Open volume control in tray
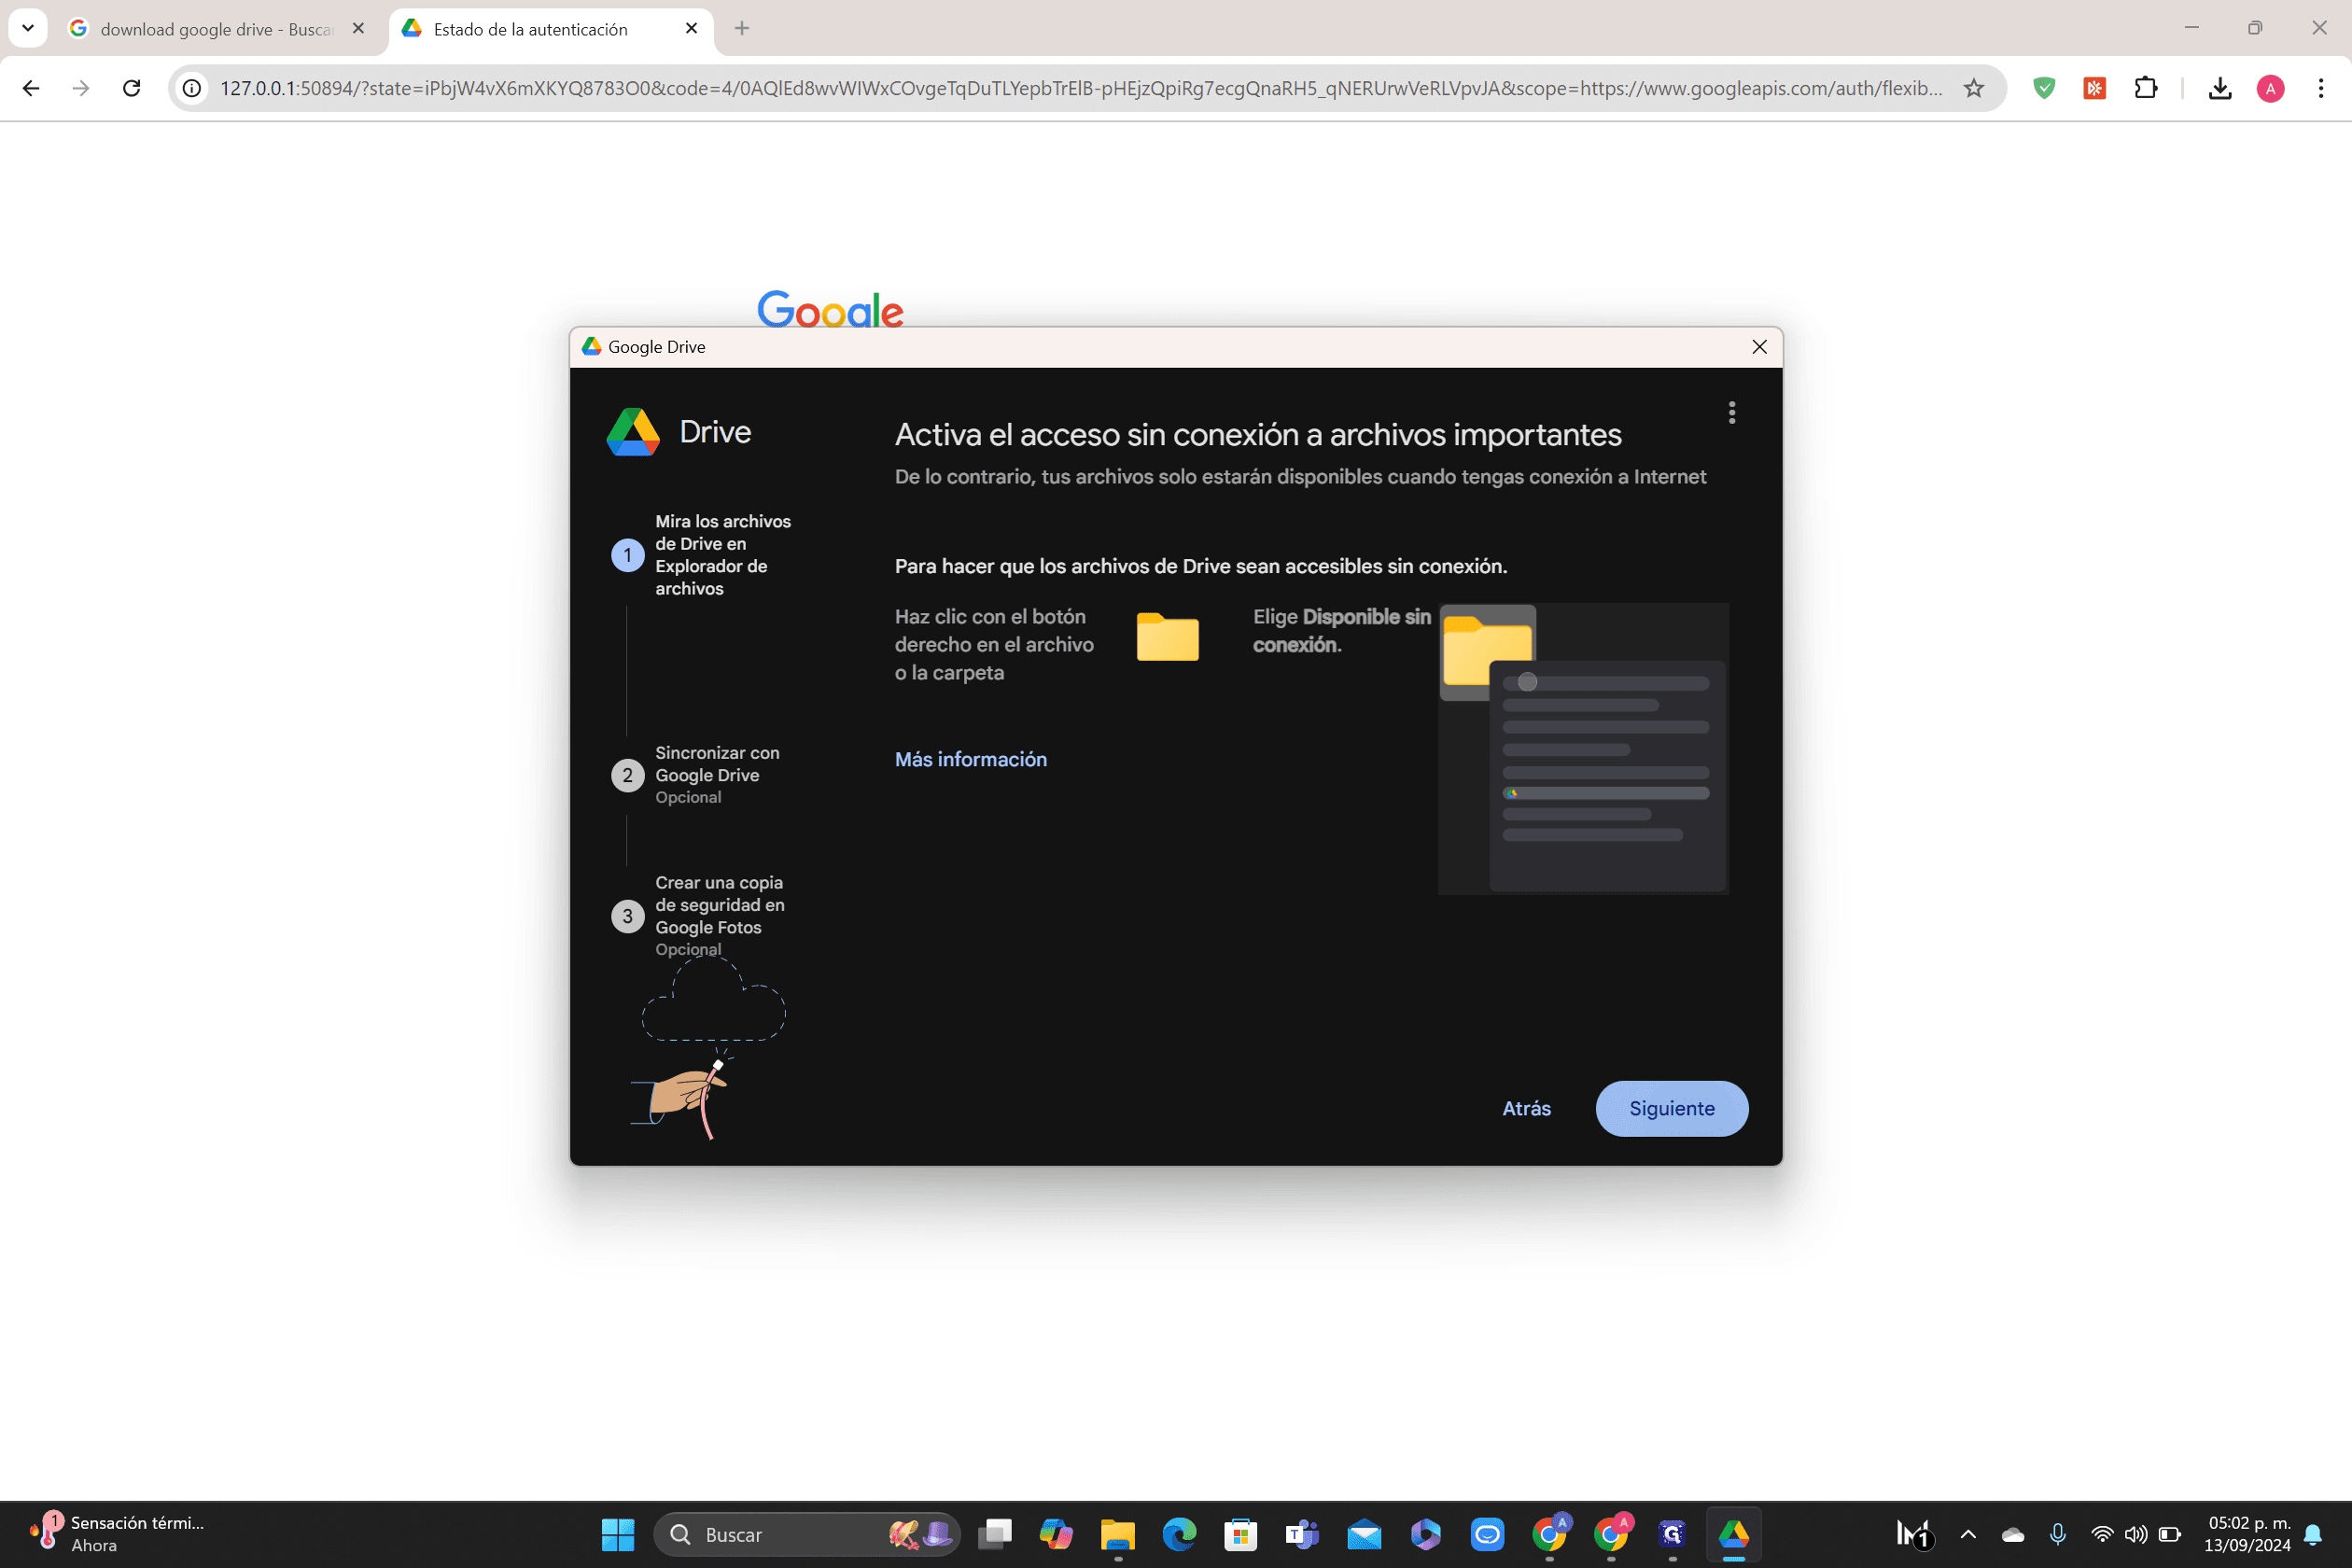The width and height of the screenshot is (2352, 1568). coord(2135,1534)
